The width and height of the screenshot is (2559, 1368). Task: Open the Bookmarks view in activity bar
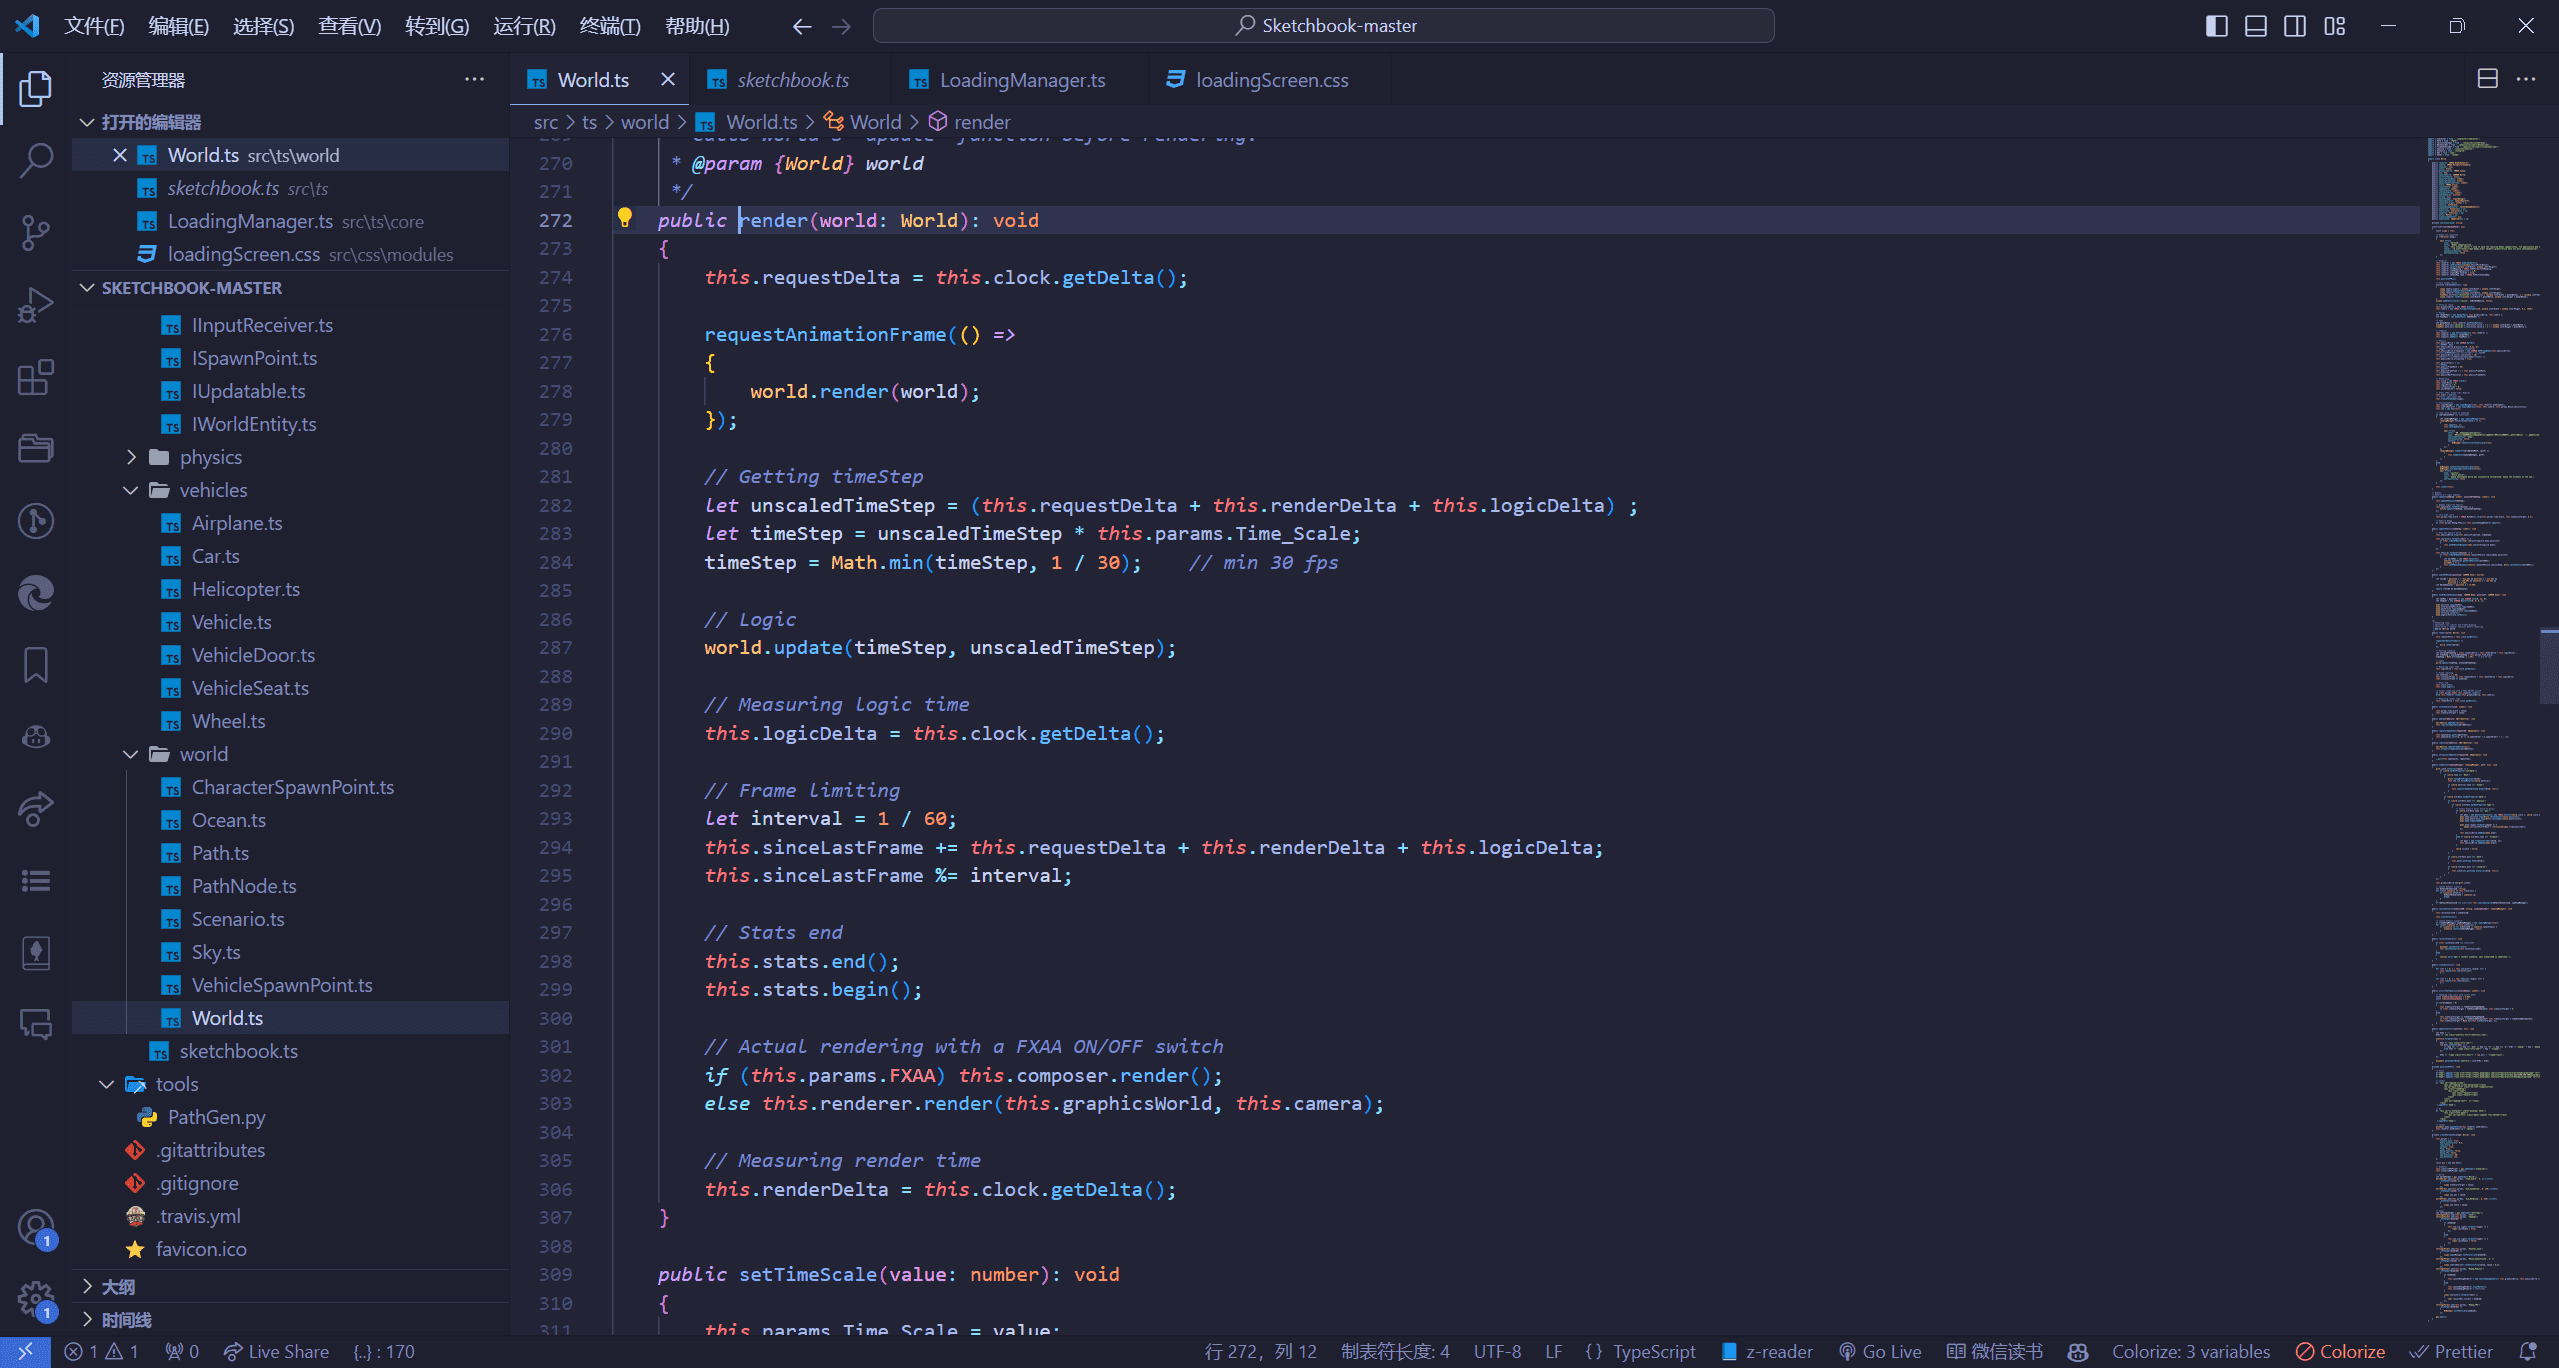pos(36,665)
